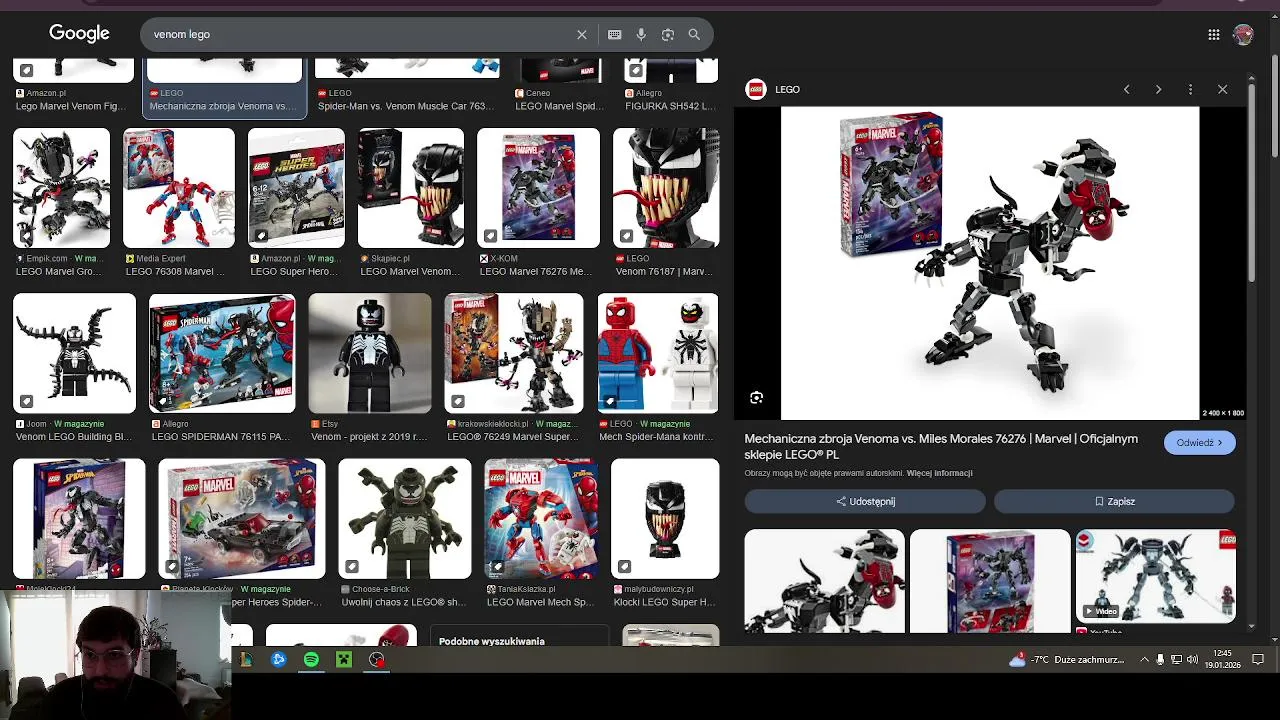Open the notification center icon
This screenshot has height=720, width=1280.
coord(1258,659)
